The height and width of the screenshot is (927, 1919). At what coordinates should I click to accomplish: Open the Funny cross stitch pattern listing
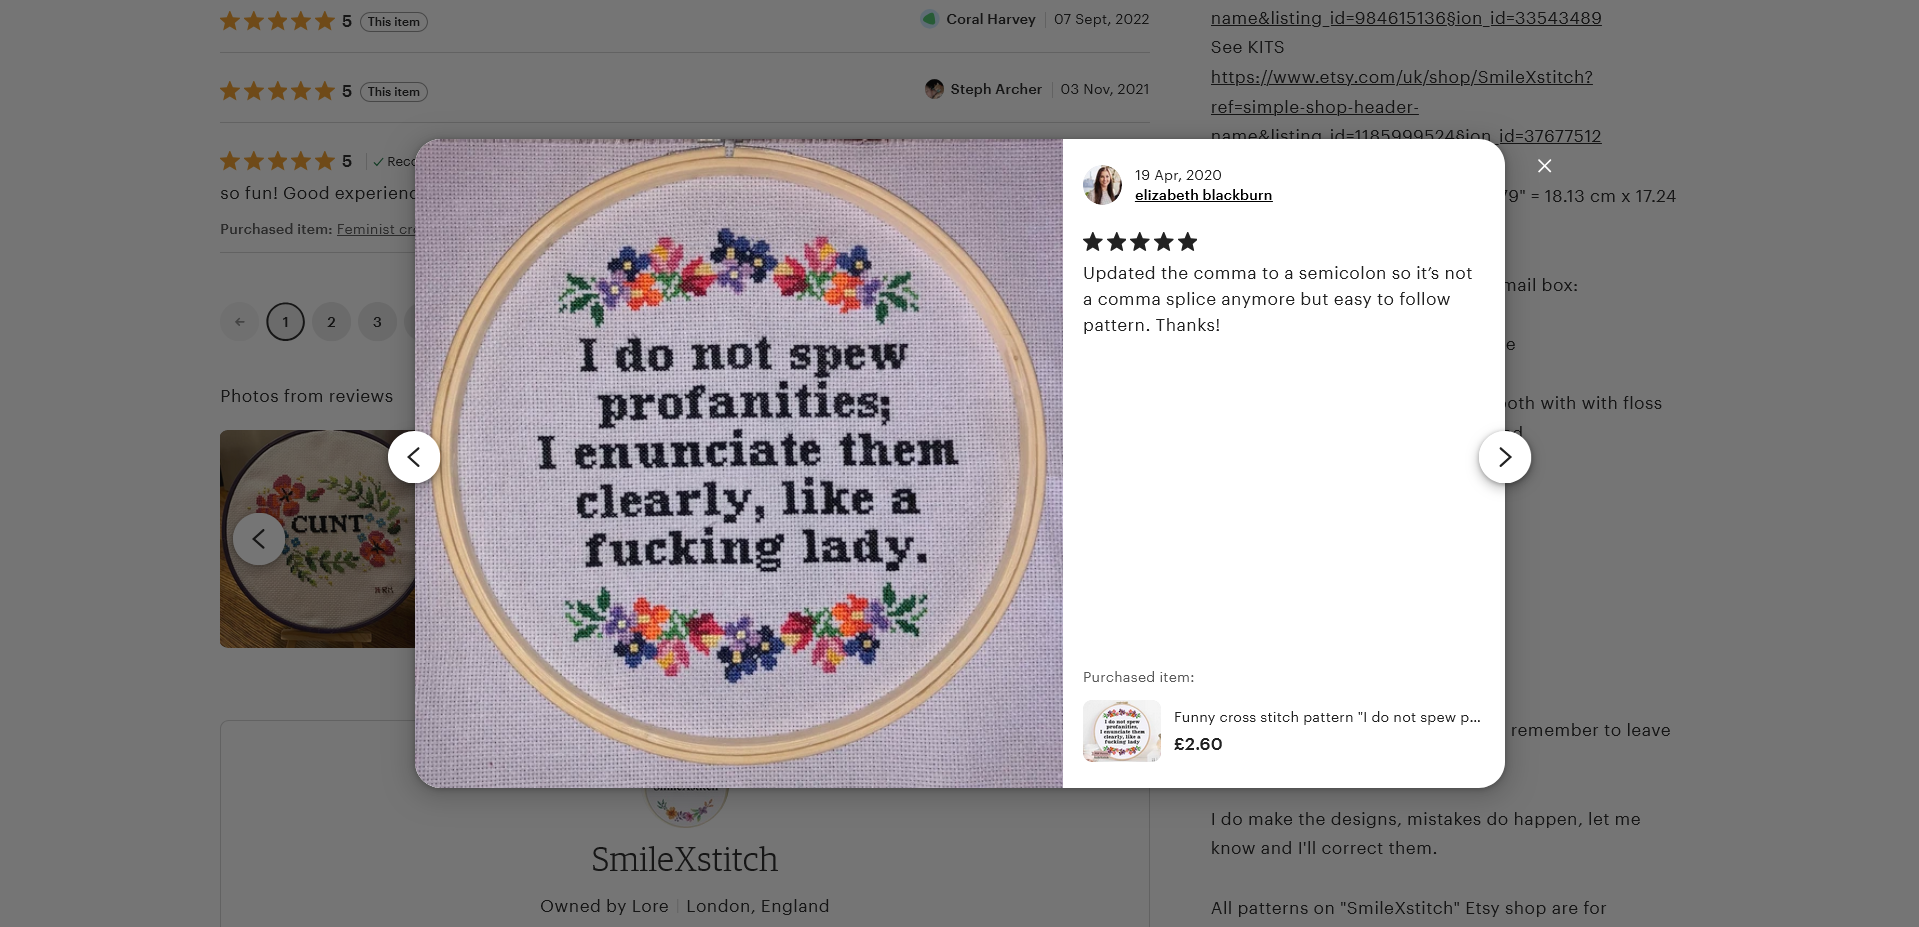pos(1326,717)
